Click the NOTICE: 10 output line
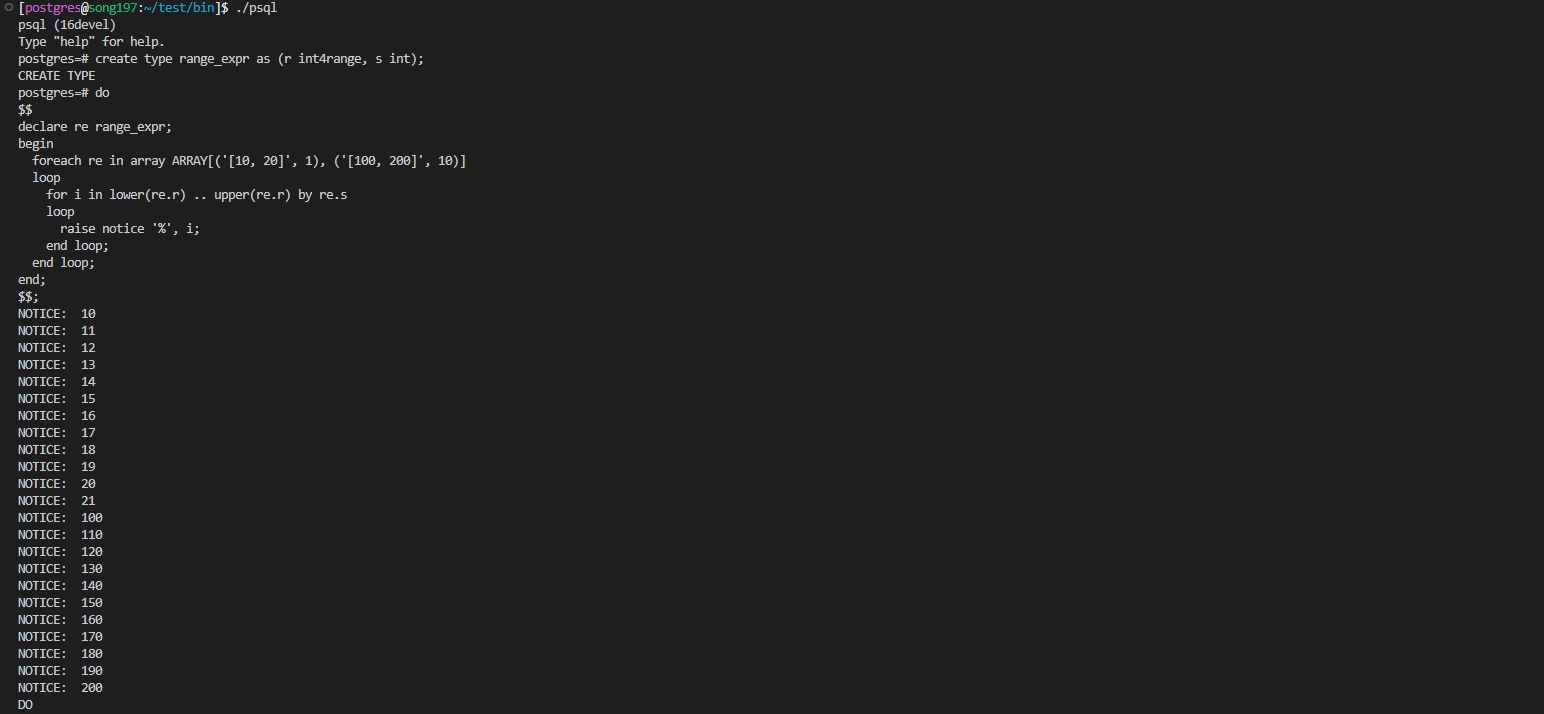Screen dimensions: 1544x714 pyautogui.click(x=57, y=314)
